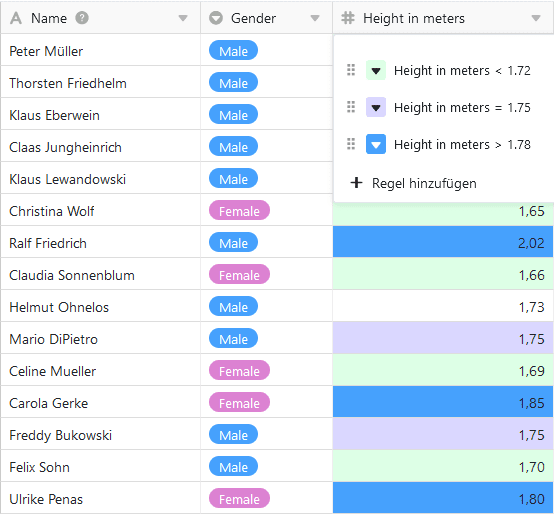Select the height cell showing 1,80
The height and width of the screenshot is (514, 554).
[x=443, y=498]
